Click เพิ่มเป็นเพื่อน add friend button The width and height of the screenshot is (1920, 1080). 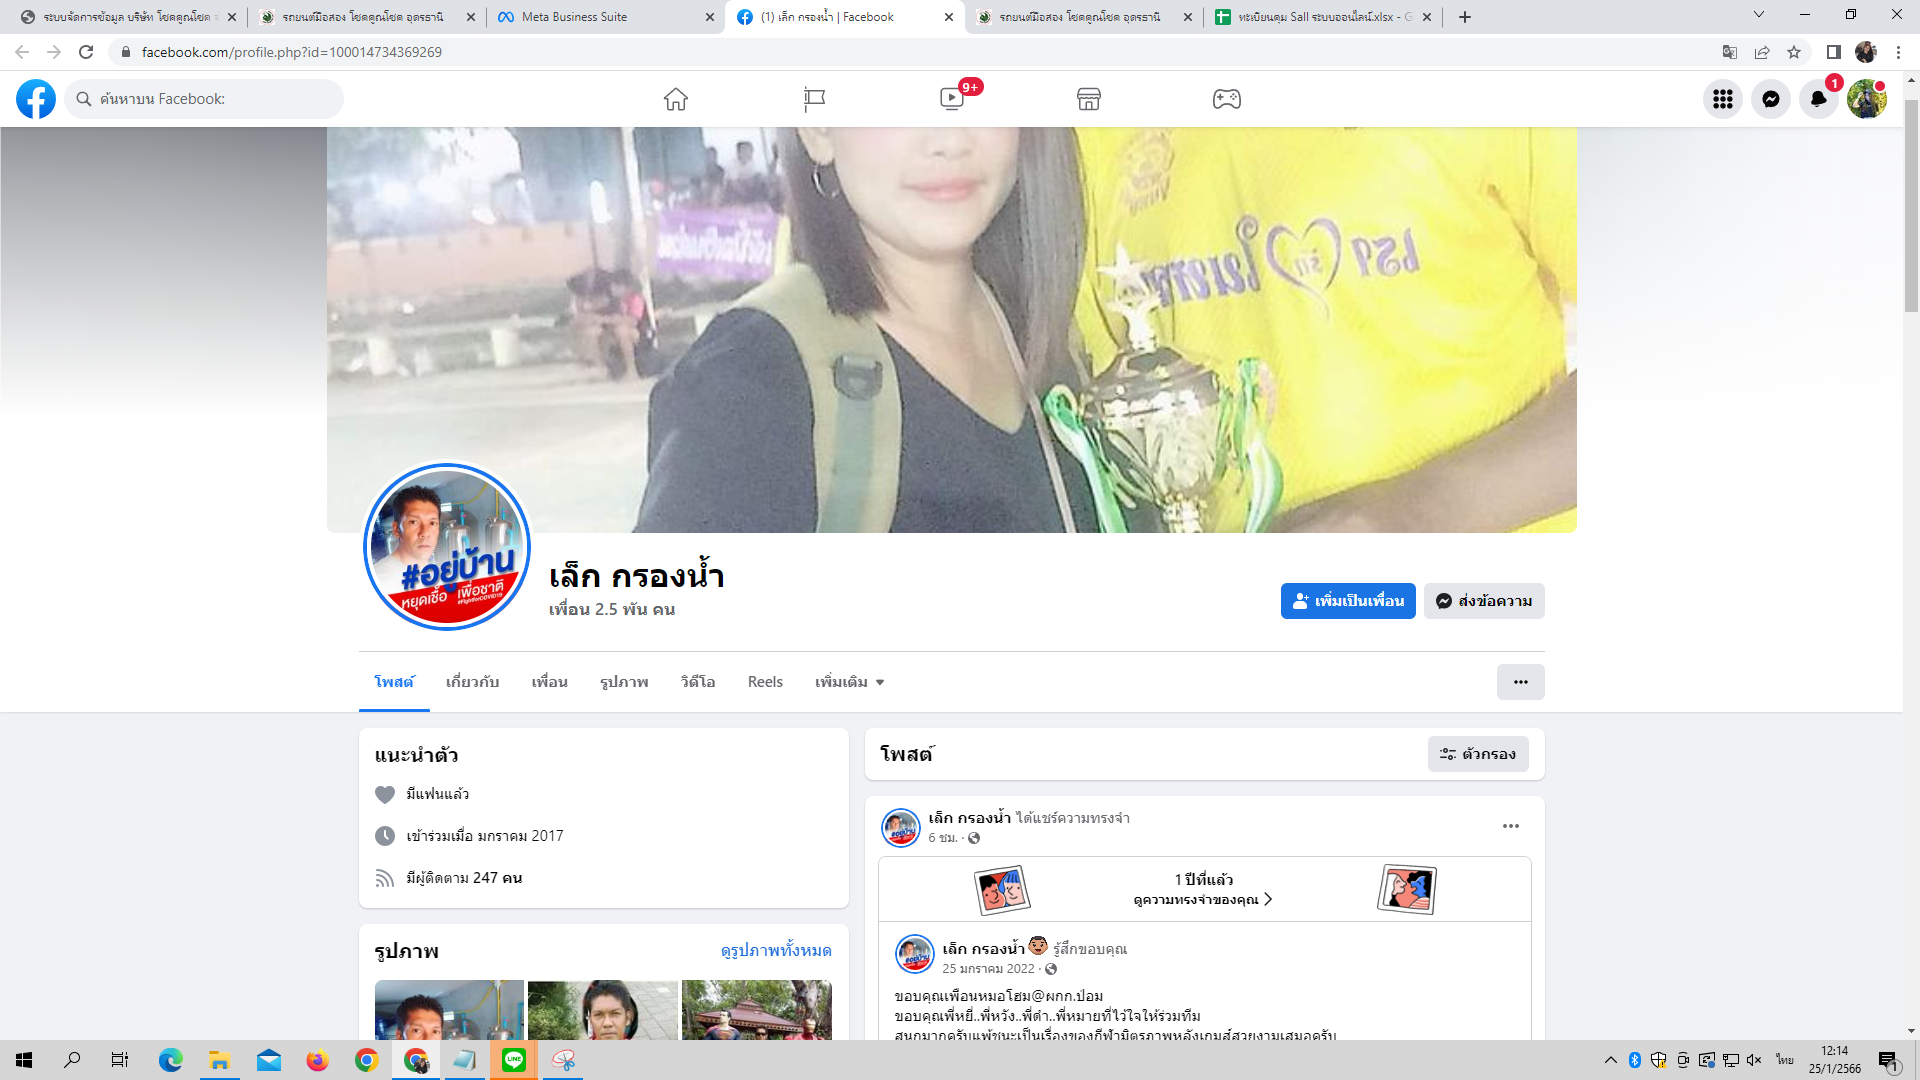(1347, 601)
